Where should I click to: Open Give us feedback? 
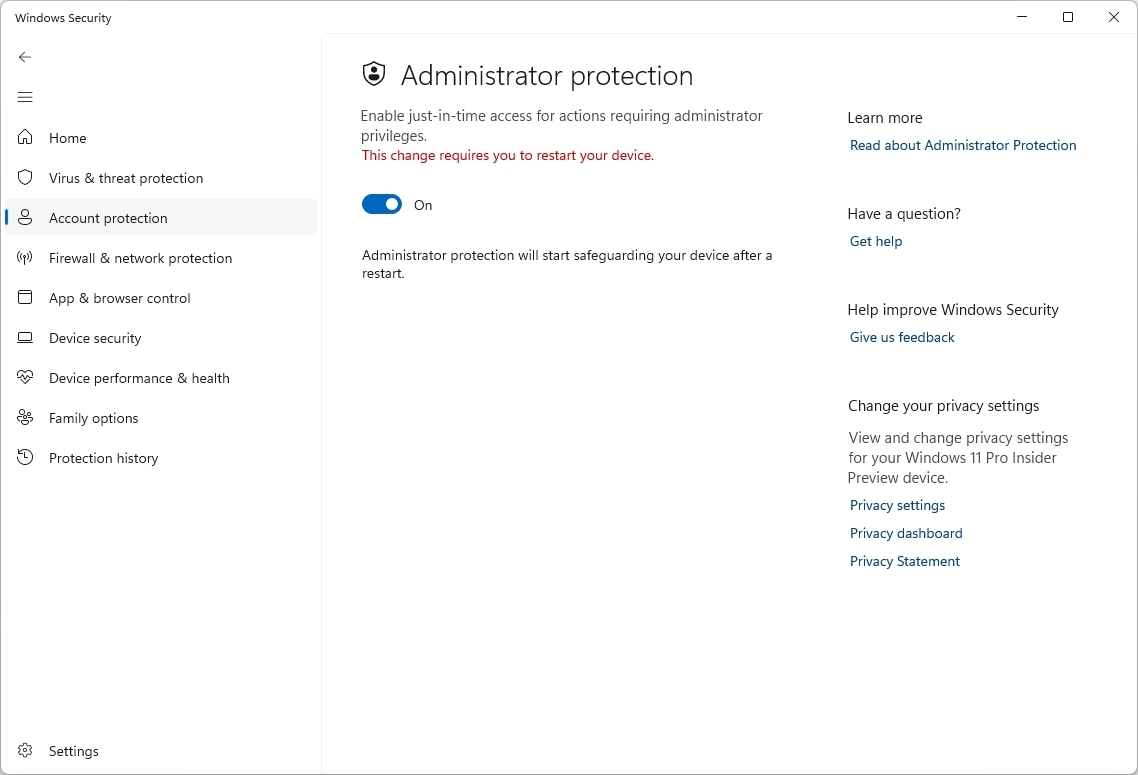tap(901, 337)
